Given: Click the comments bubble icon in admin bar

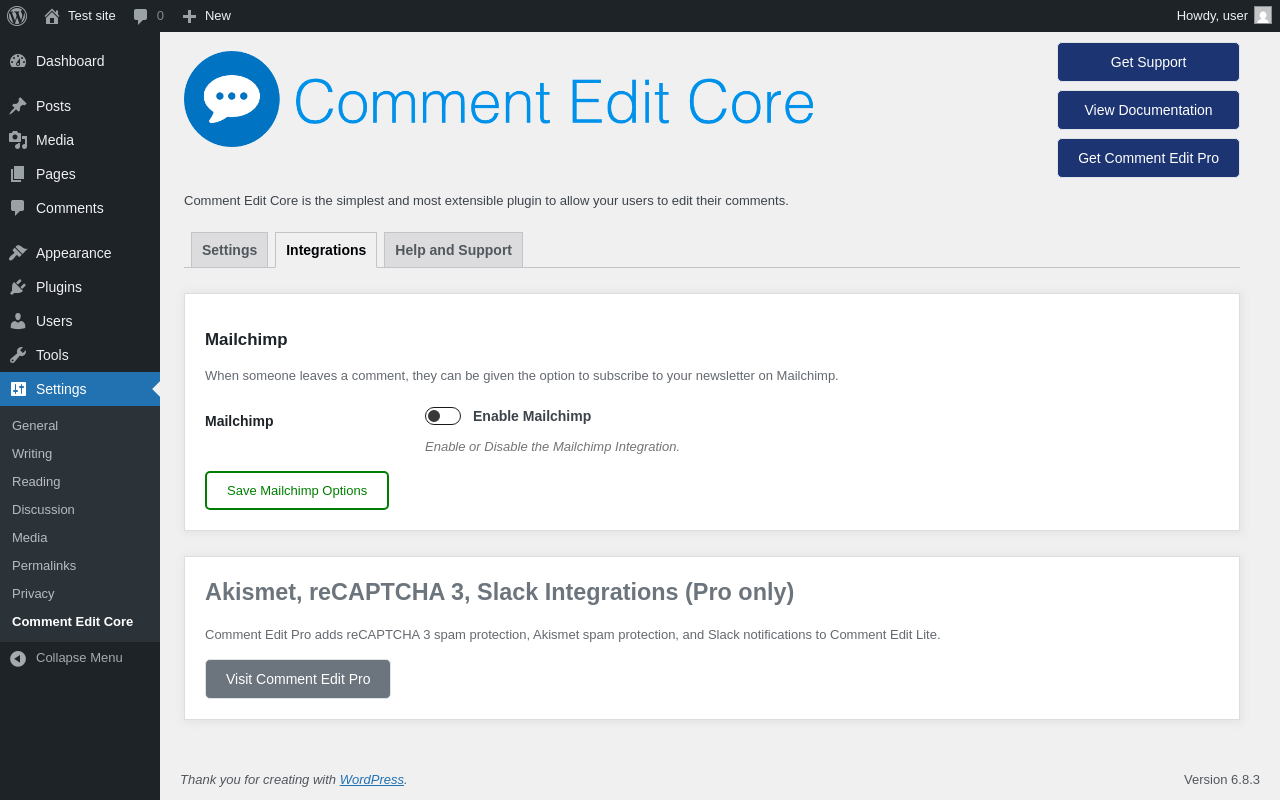Looking at the screenshot, I should (x=141, y=16).
